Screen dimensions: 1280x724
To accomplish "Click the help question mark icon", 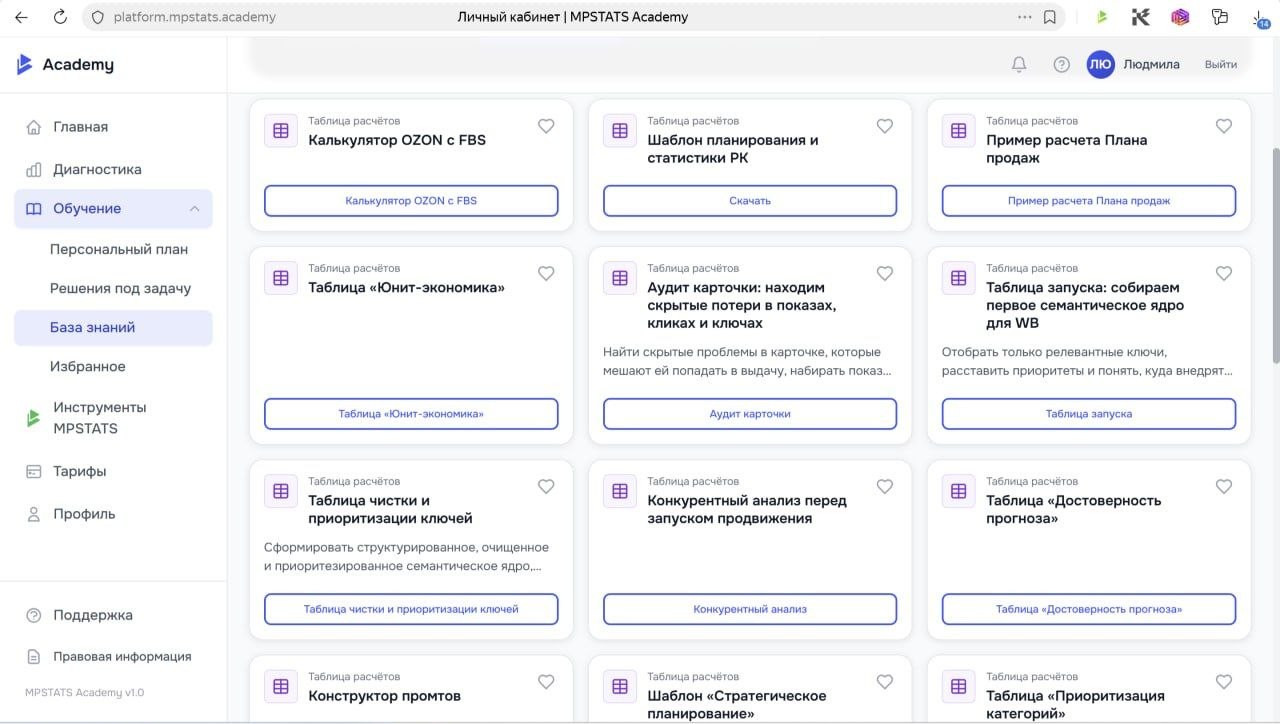I will 1062,64.
